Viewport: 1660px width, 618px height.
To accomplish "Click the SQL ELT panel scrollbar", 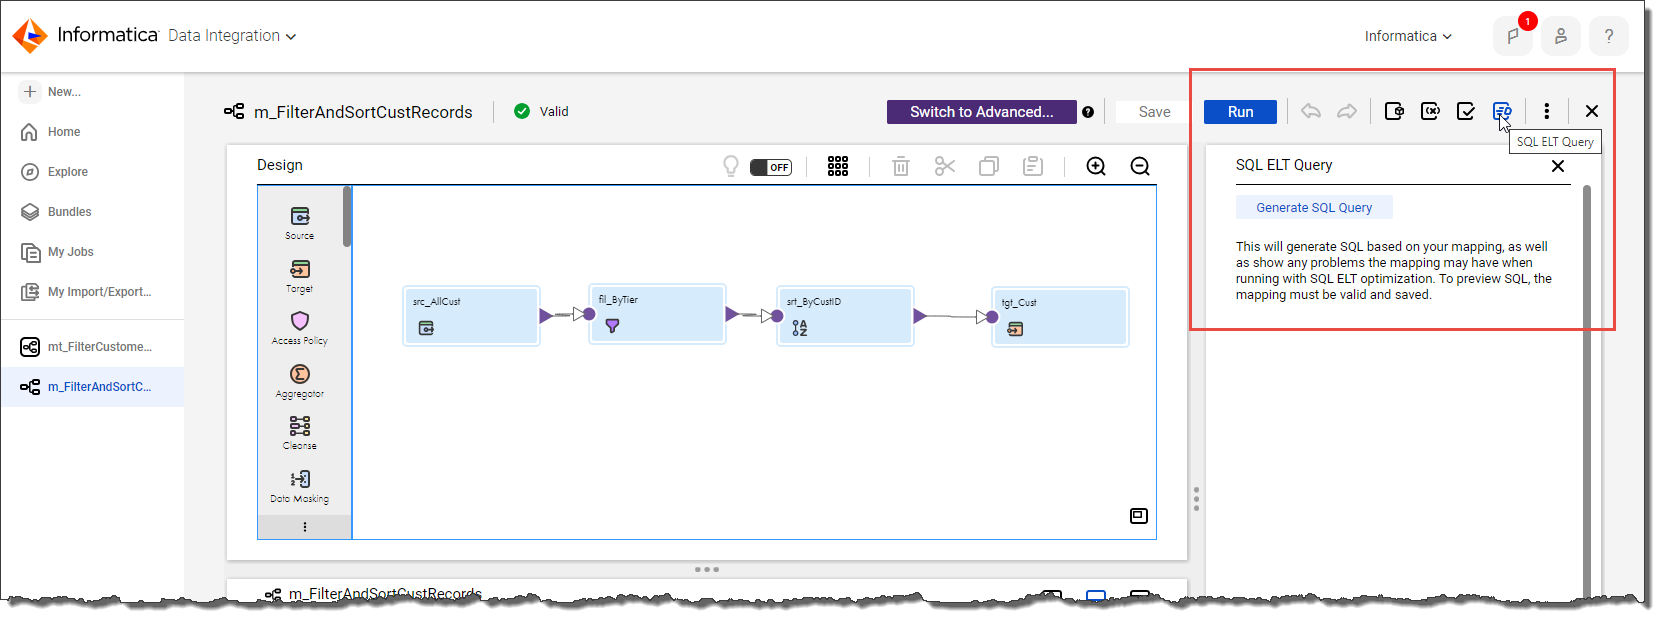I will (1587, 390).
